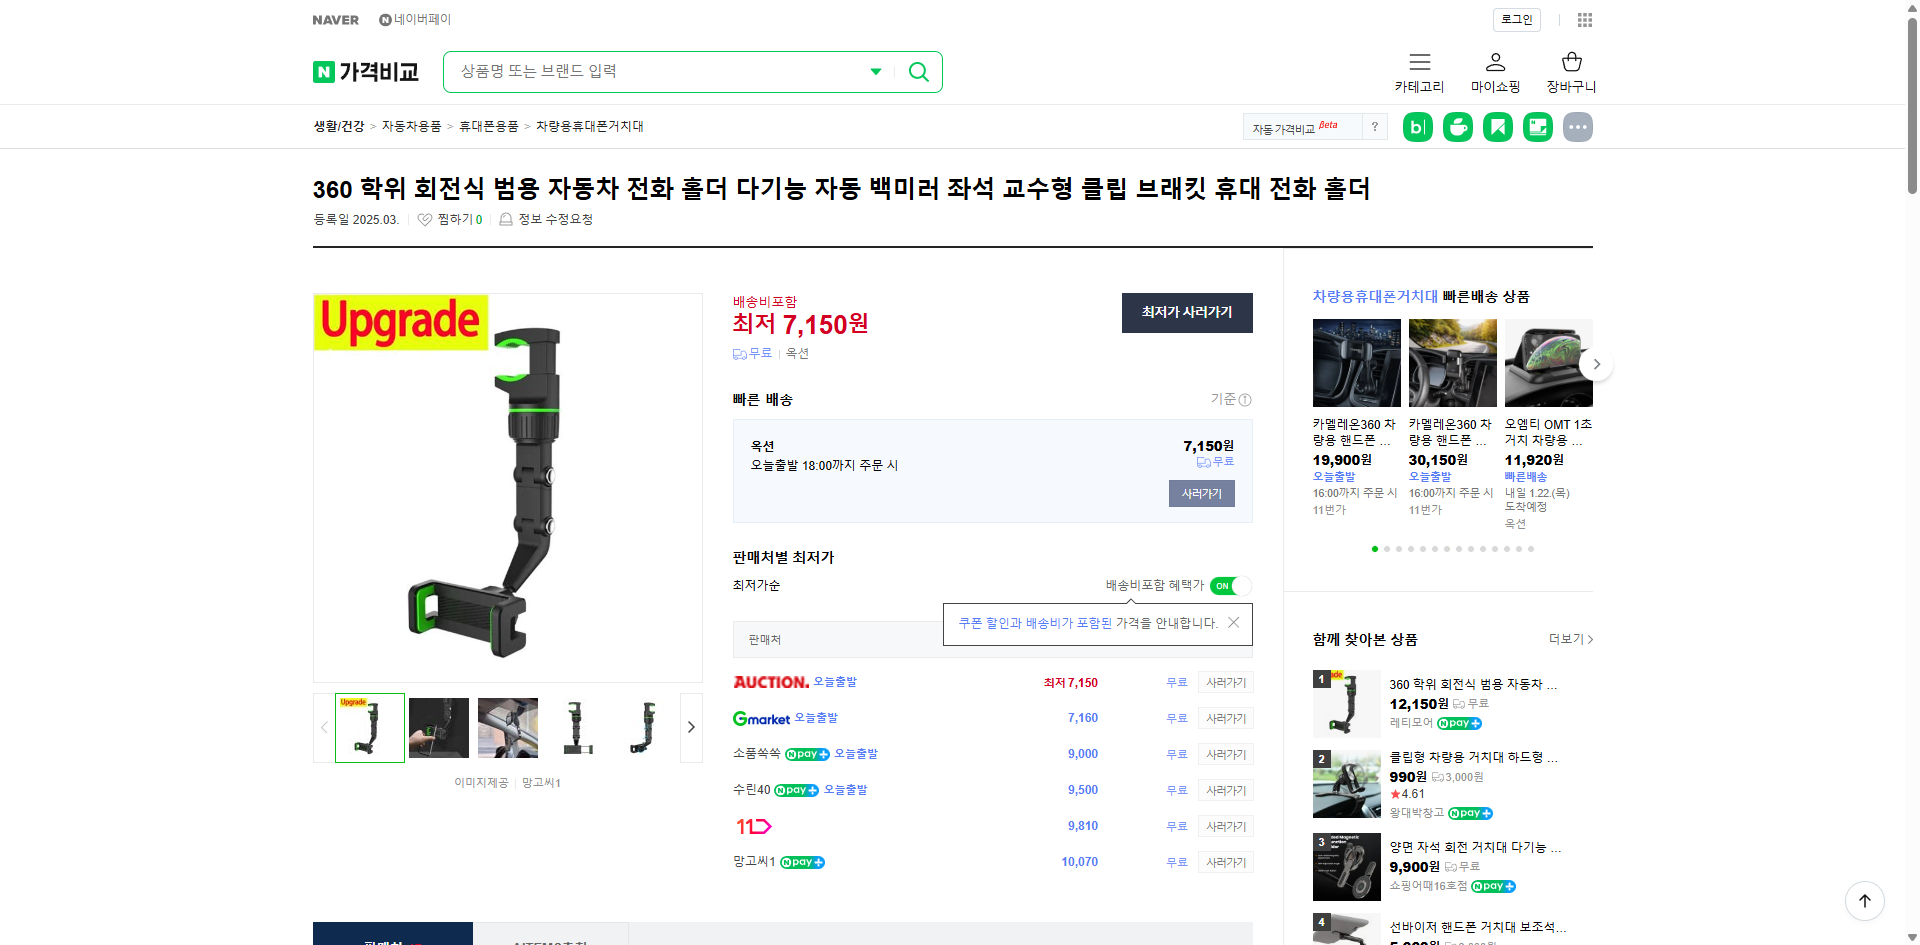Click the green 'bl' Naver blog icon
The width and height of the screenshot is (1920, 945).
point(1417,126)
